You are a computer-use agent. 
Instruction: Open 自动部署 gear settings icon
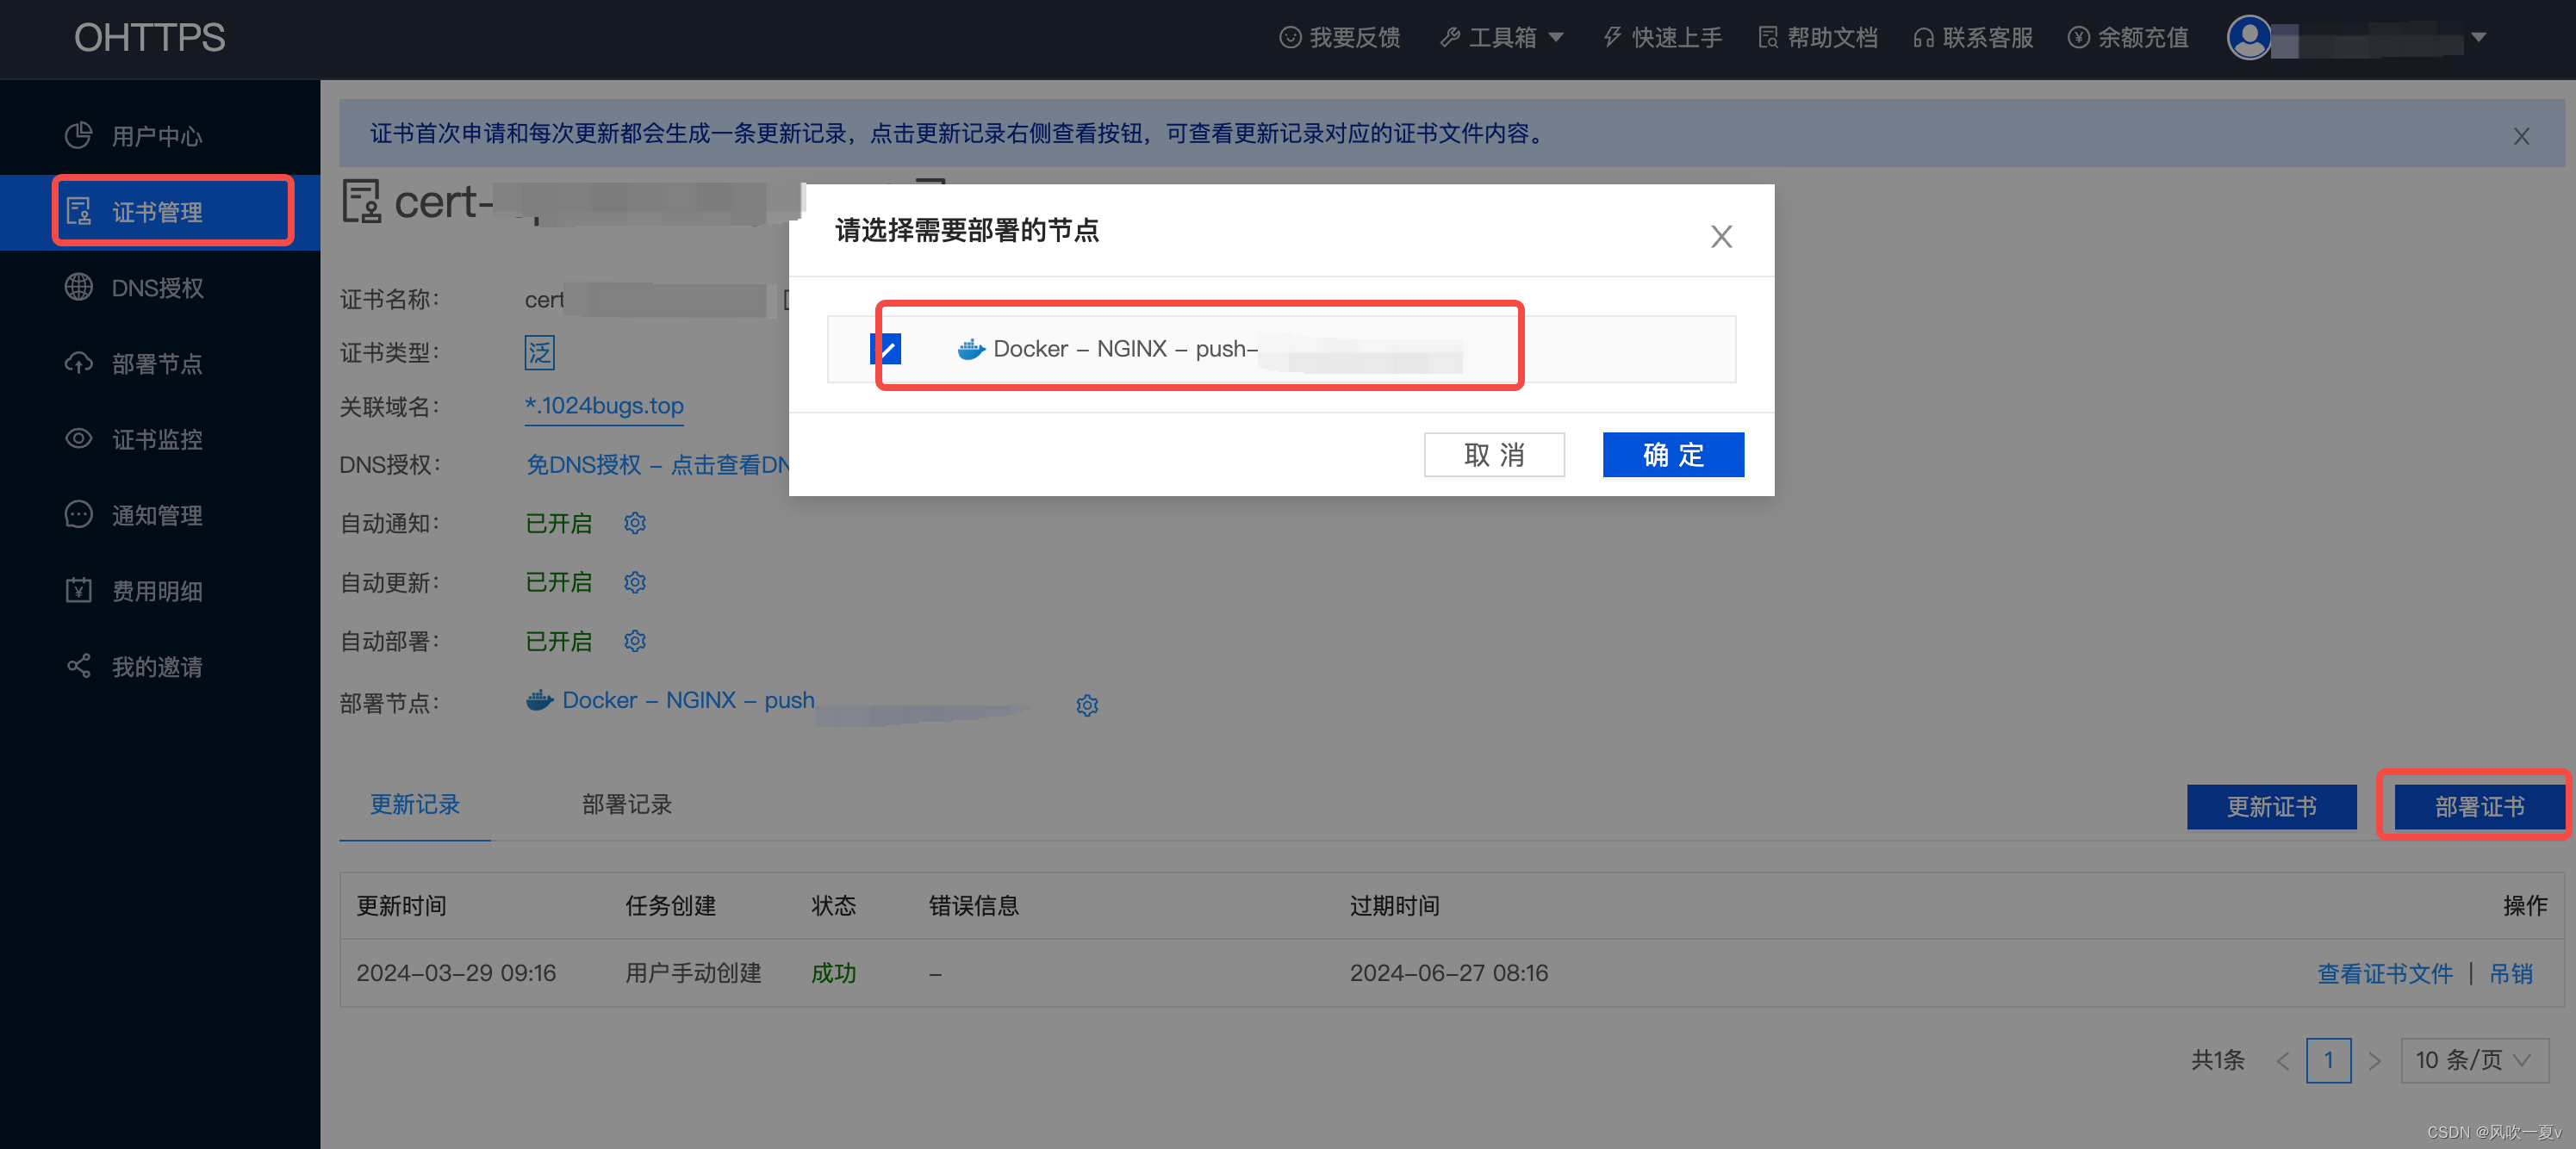635,641
